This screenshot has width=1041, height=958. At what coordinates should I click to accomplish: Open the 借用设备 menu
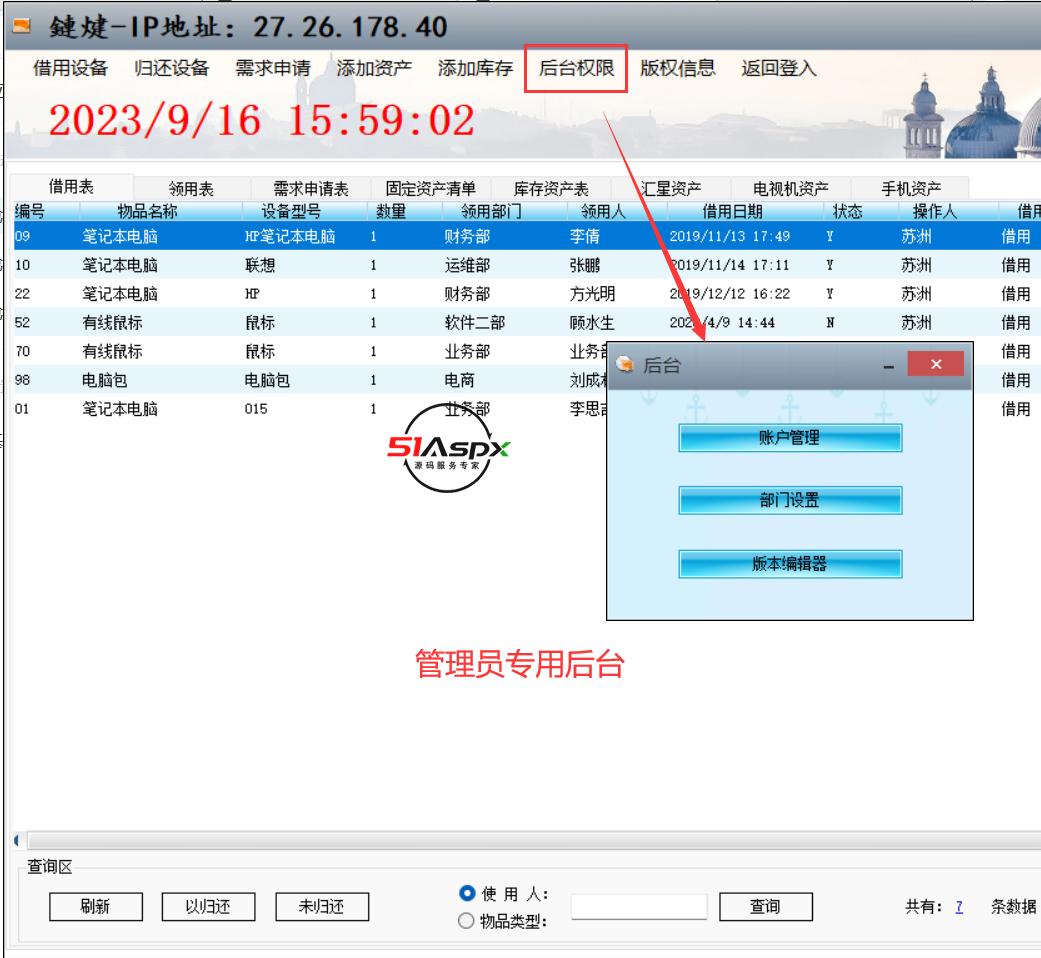coord(70,68)
